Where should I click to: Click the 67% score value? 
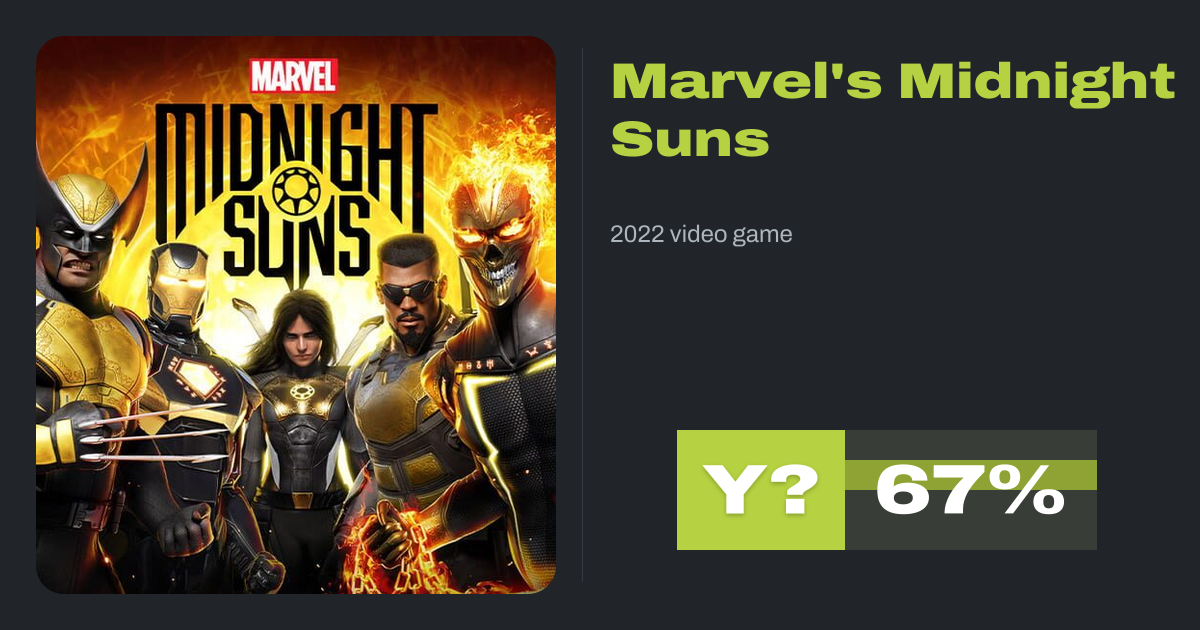[970, 490]
